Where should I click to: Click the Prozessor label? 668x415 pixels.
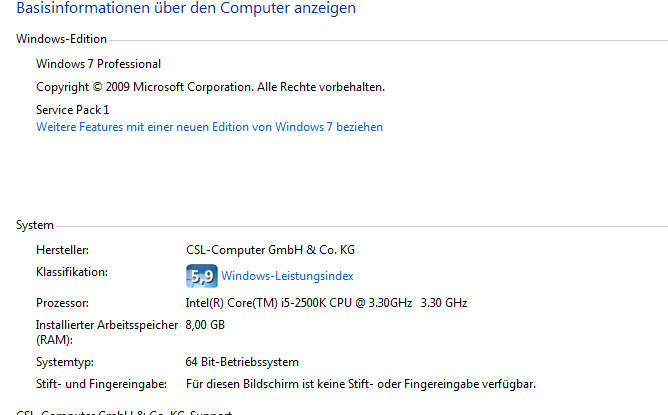(62, 302)
